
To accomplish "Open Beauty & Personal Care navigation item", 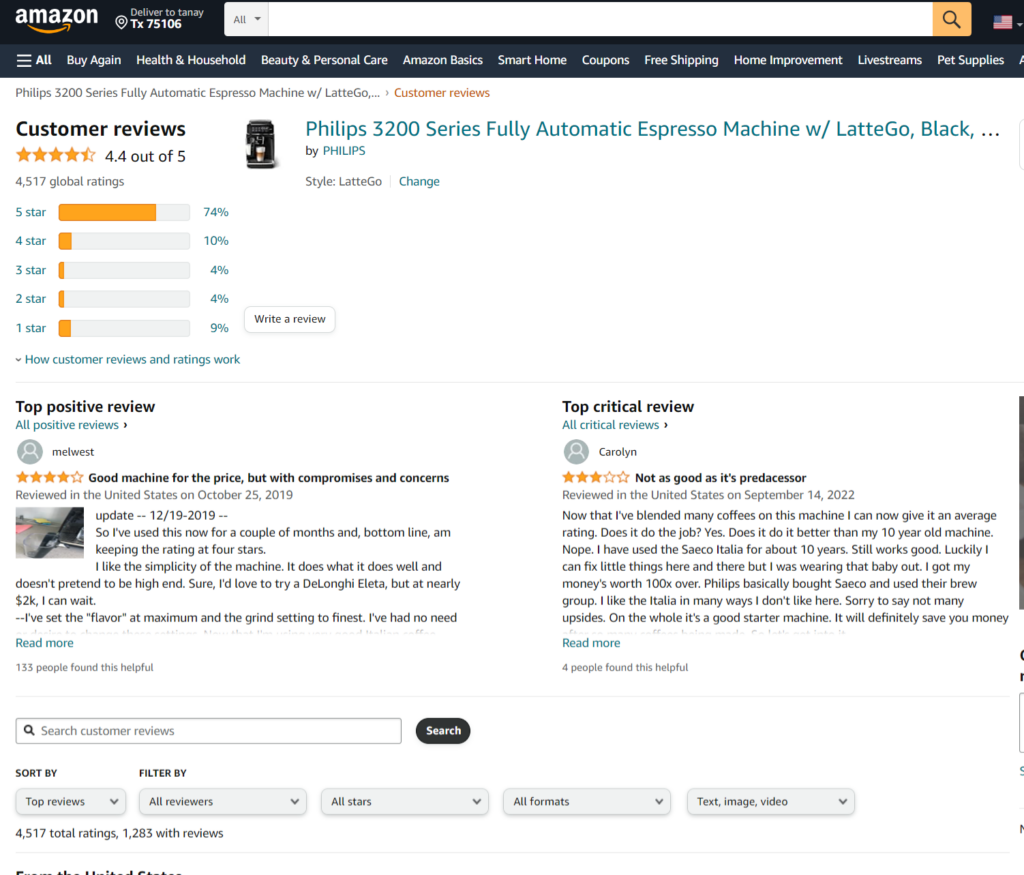I will pyautogui.click(x=324, y=60).
